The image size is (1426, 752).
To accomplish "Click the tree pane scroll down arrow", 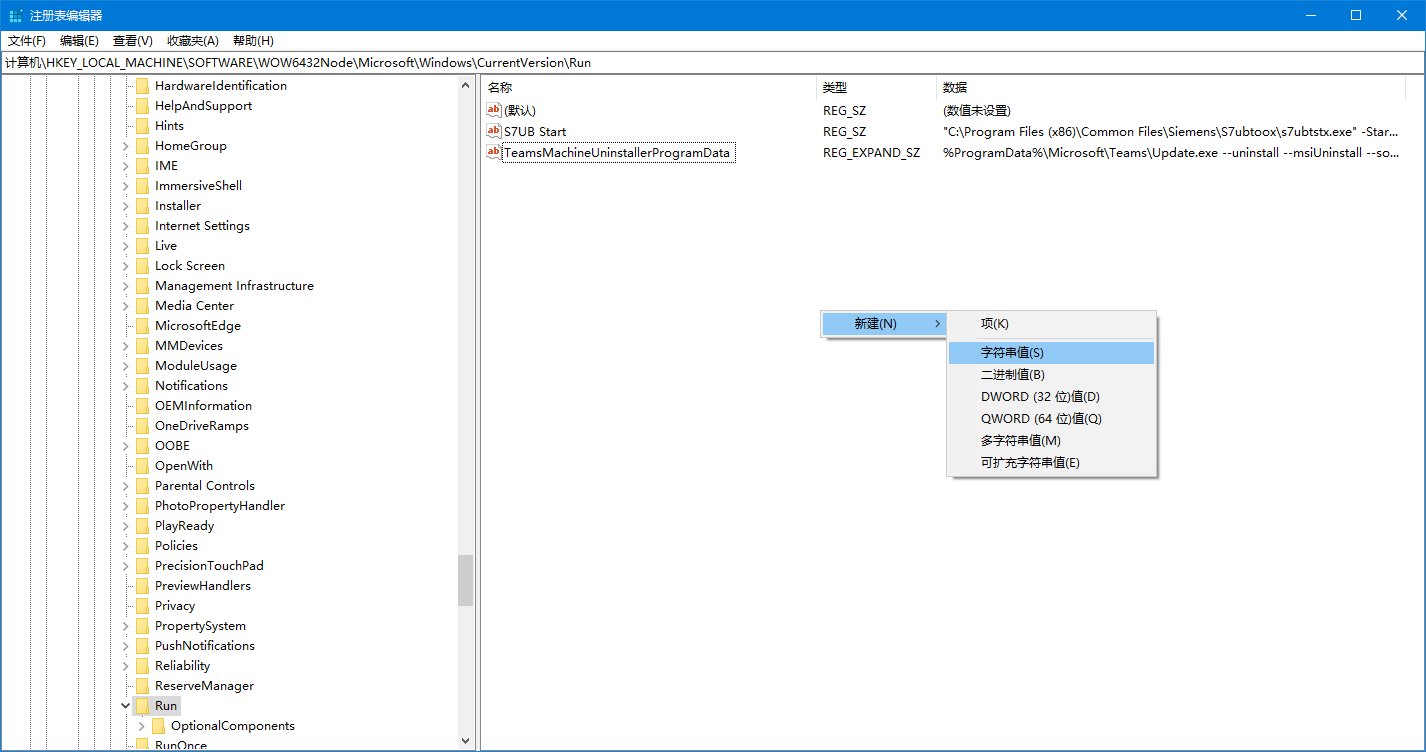I will pos(466,741).
